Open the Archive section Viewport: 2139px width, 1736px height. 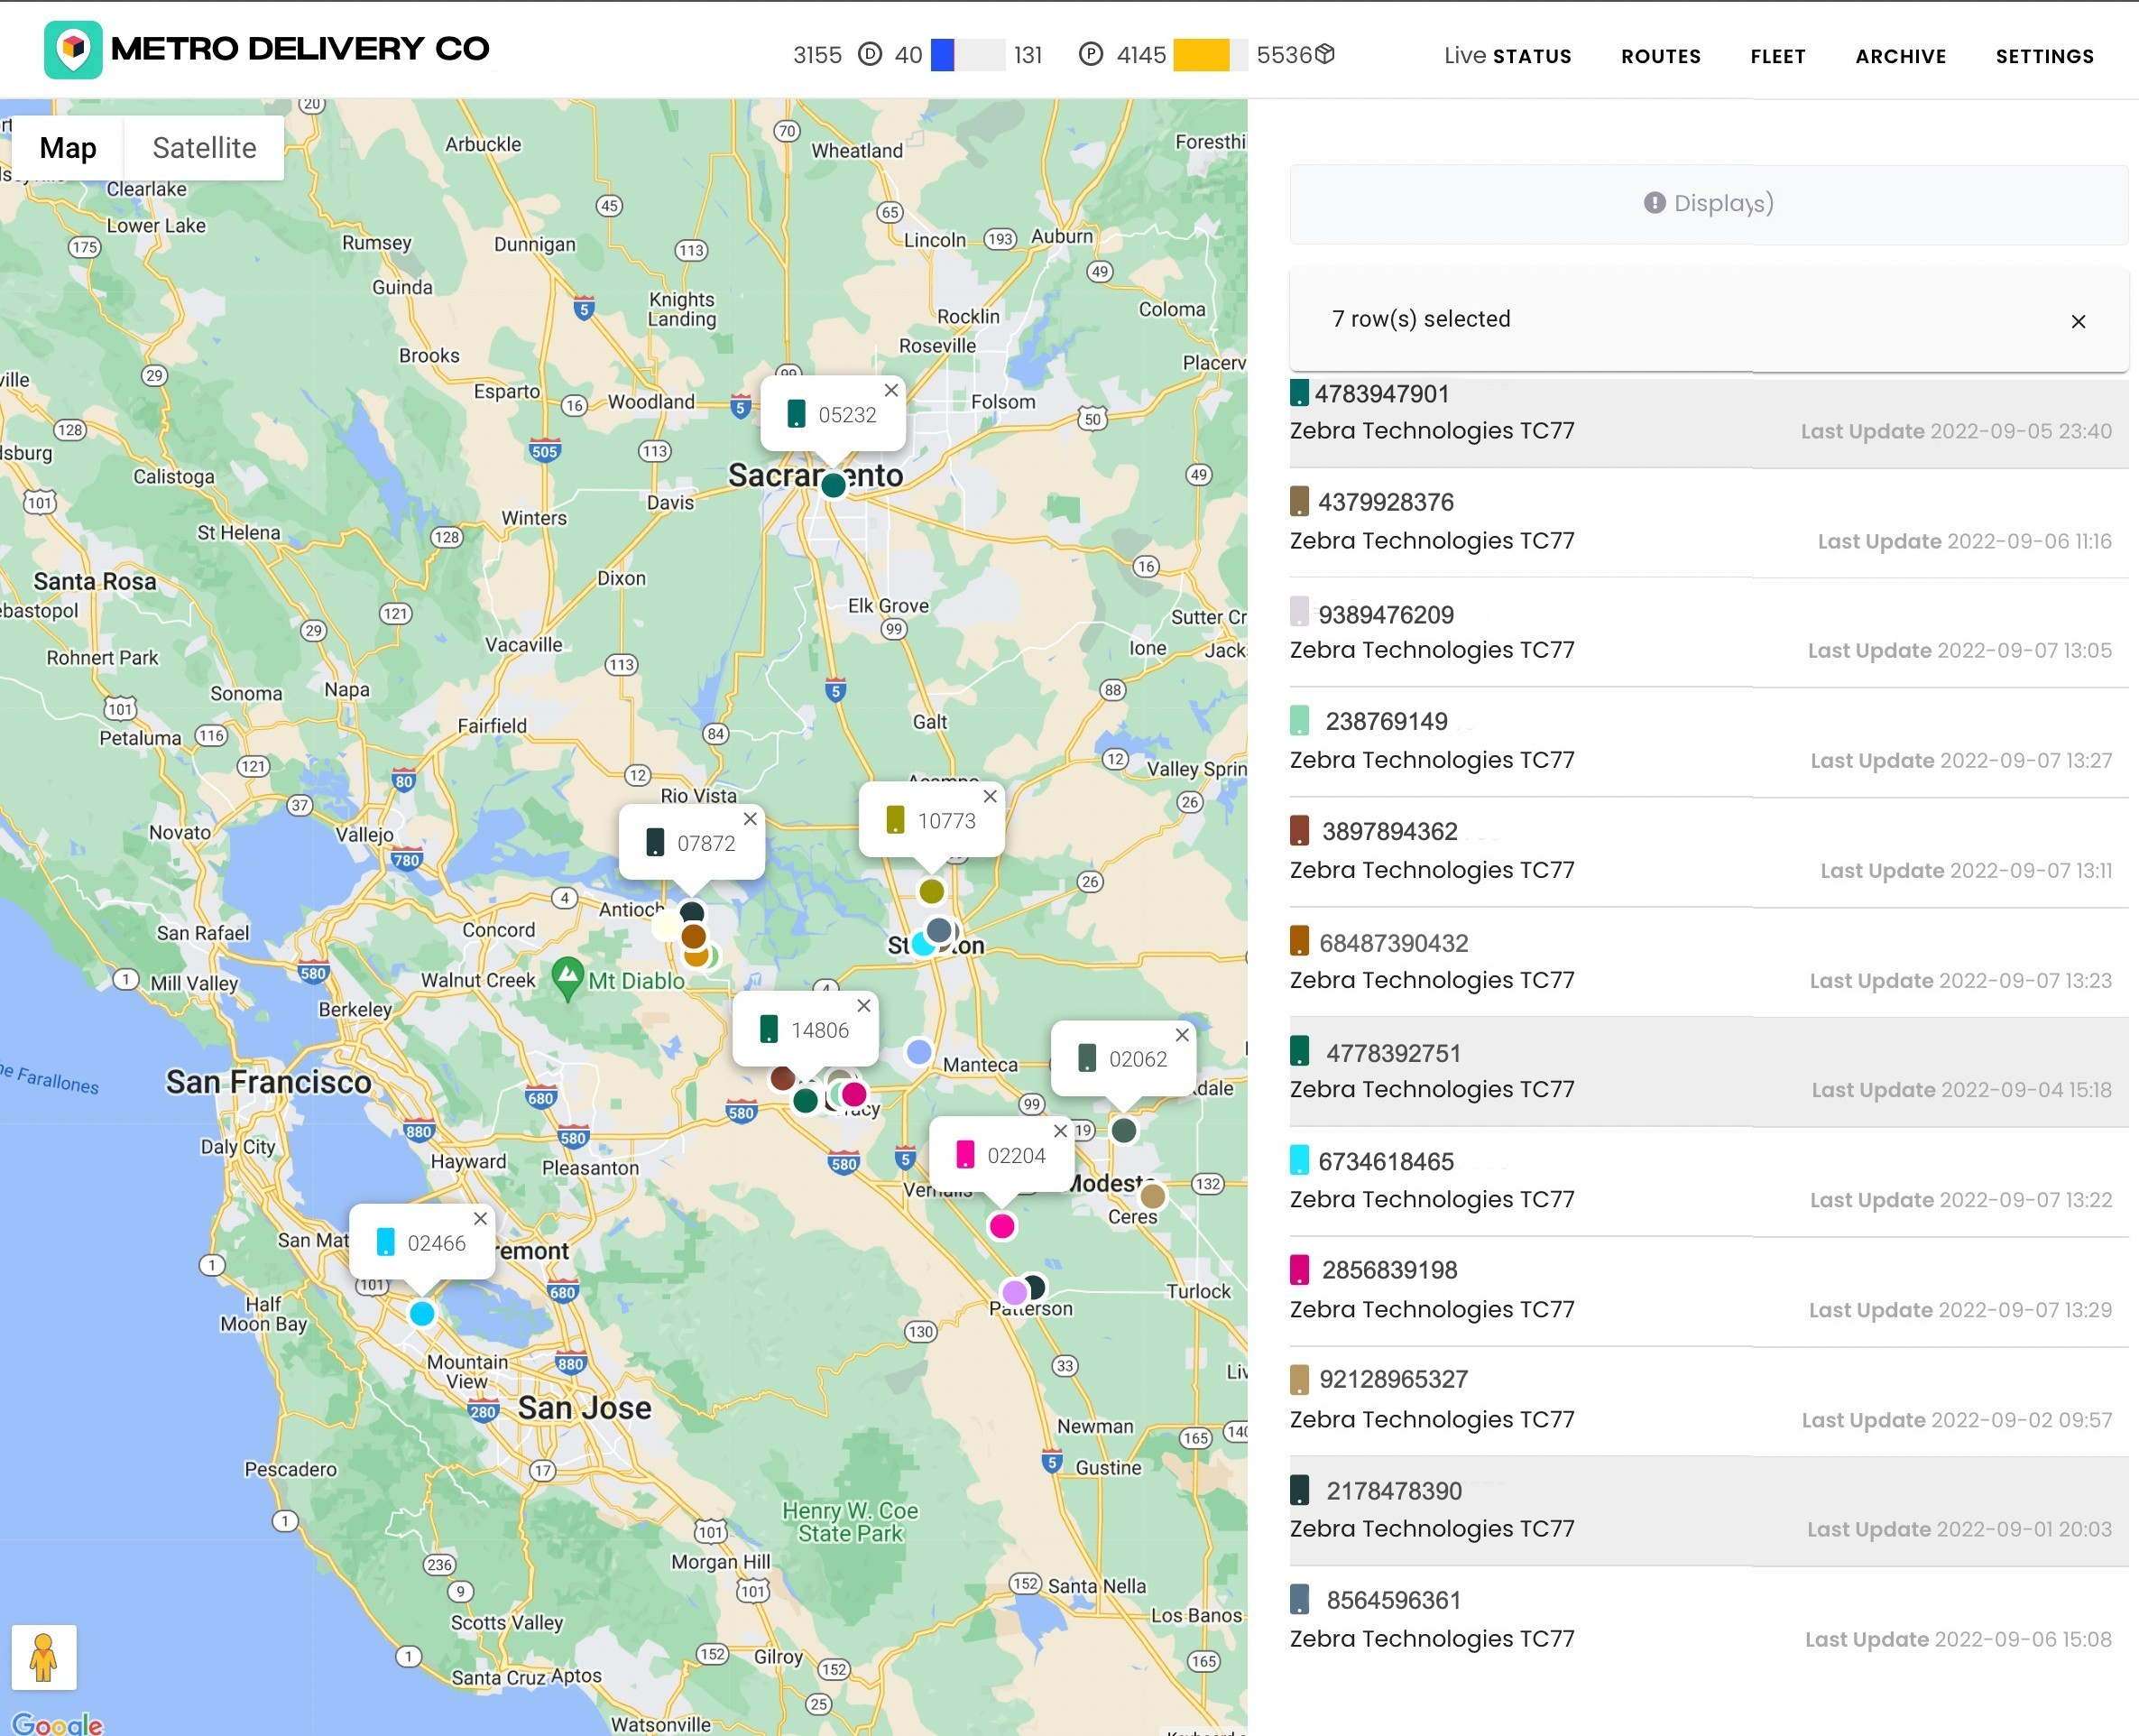(x=1900, y=56)
